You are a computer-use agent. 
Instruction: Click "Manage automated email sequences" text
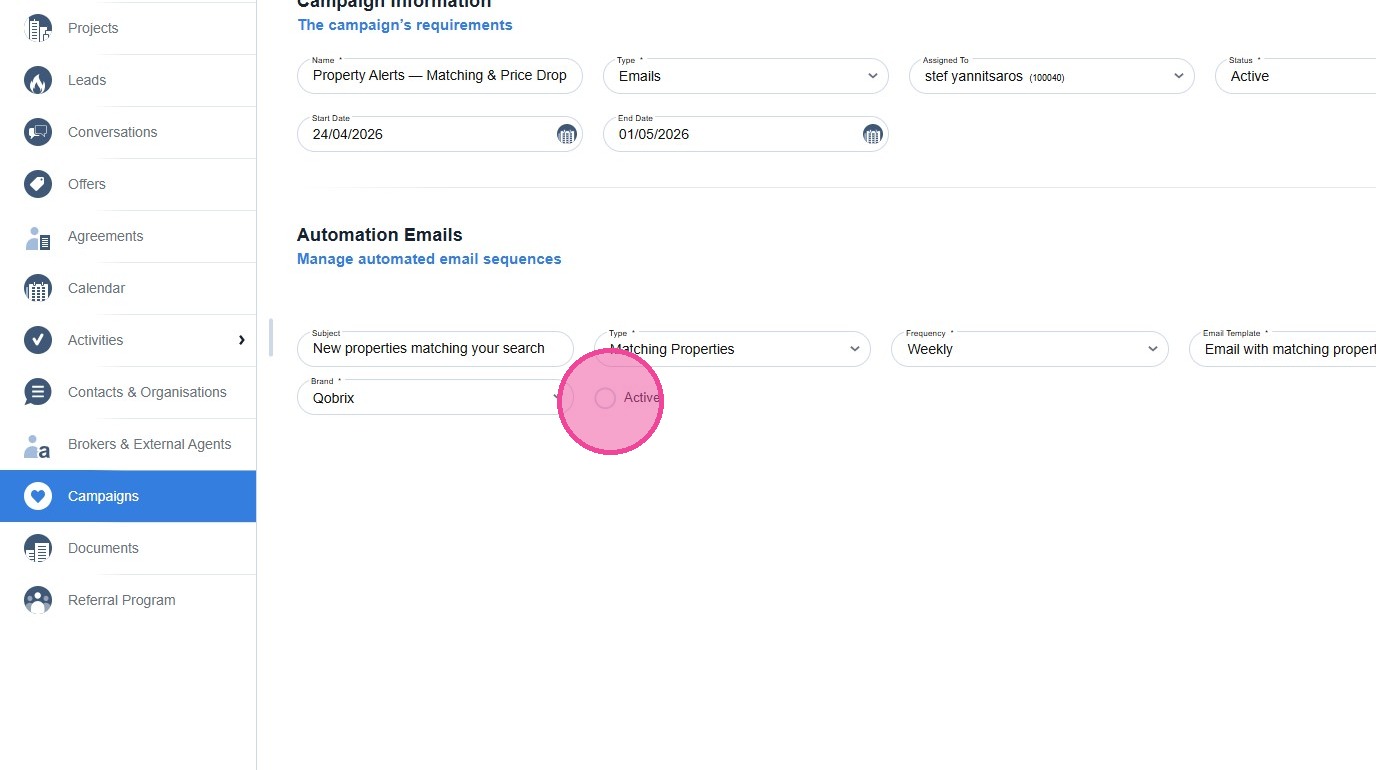tap(429, 259)
